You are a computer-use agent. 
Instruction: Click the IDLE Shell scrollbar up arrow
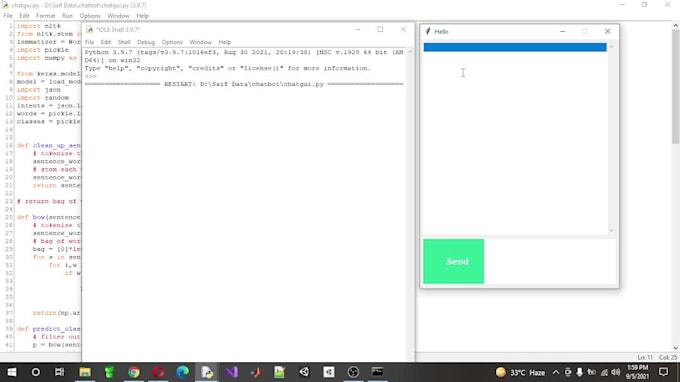[x=410, y=52]
